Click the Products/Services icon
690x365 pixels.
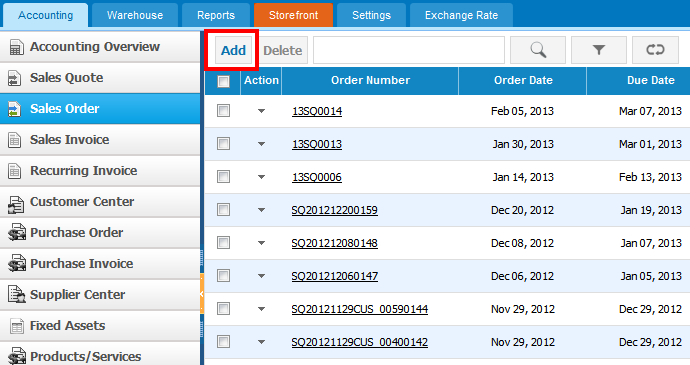[x=17, y=356]
